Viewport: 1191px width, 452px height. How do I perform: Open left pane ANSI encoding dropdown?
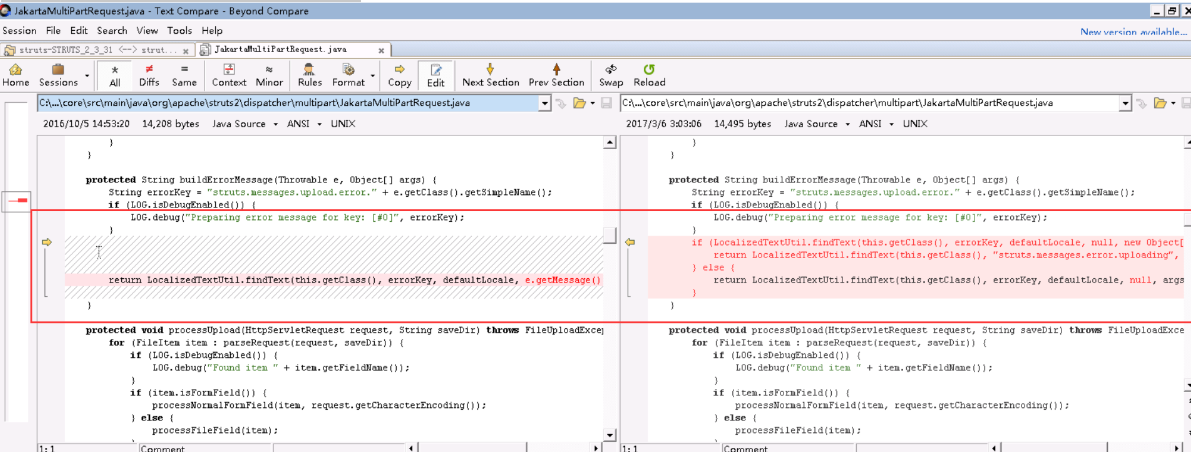point(304,124)
